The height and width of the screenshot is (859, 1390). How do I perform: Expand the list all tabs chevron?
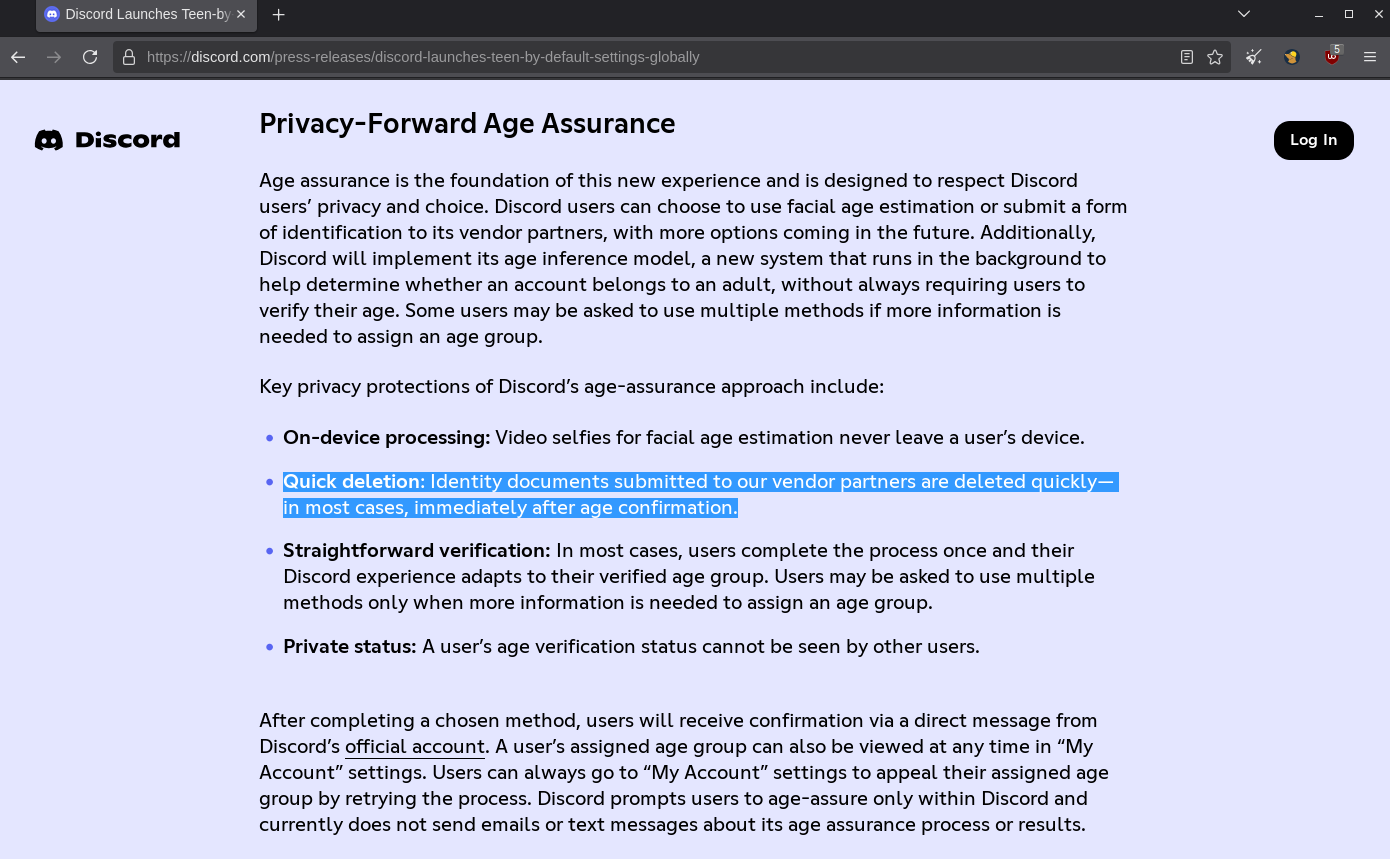(1244, 14)
